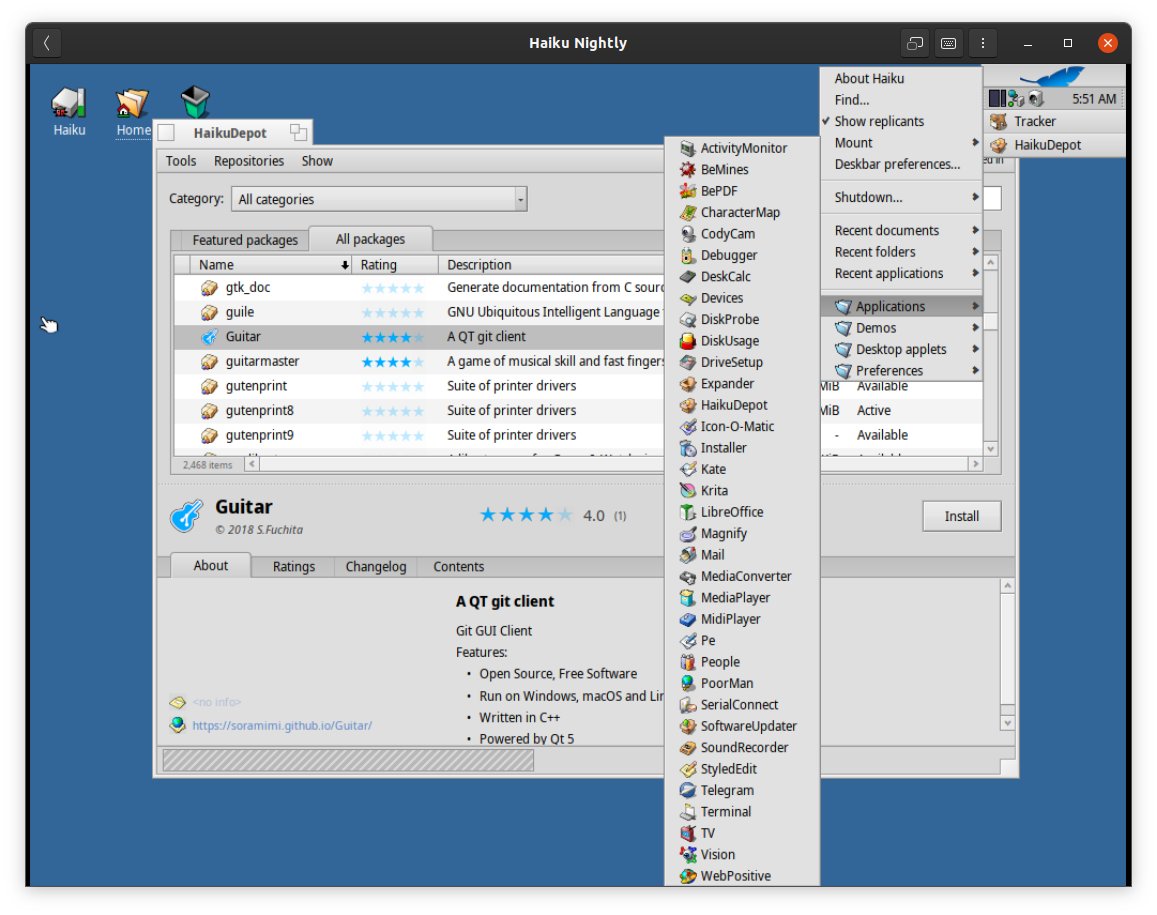1157x915 pixels.
Task: Expand Recent documents submenu
Action: (x=900, y=230)
